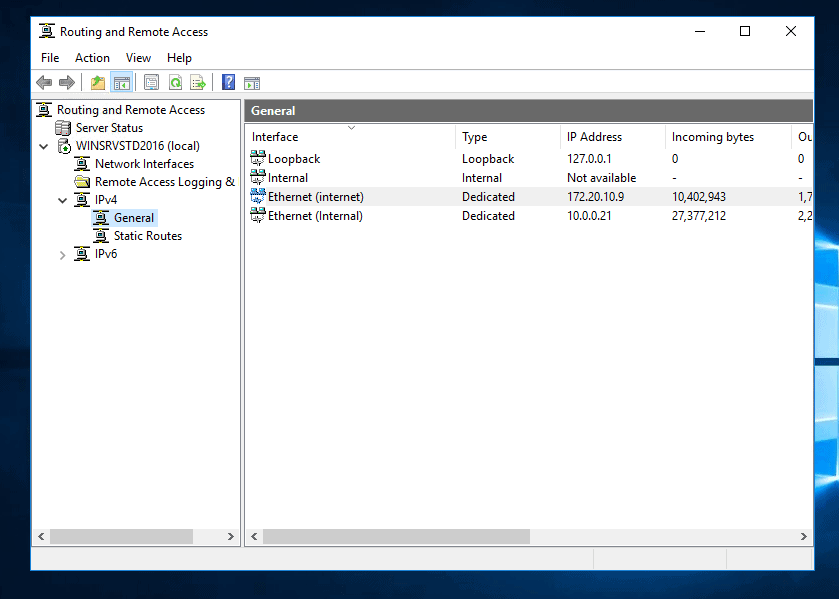Viewport: 839px width, 599px height.
Task: Click the IP address 10.0.0.21
Action: pyautogui.click(x=589, y=216)
